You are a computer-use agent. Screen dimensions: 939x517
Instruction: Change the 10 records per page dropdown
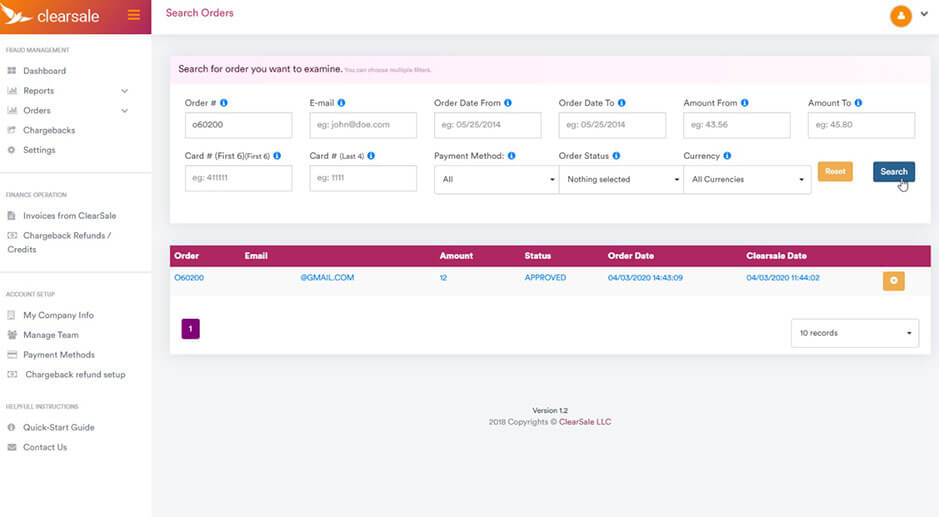click(x=854, y=333)
